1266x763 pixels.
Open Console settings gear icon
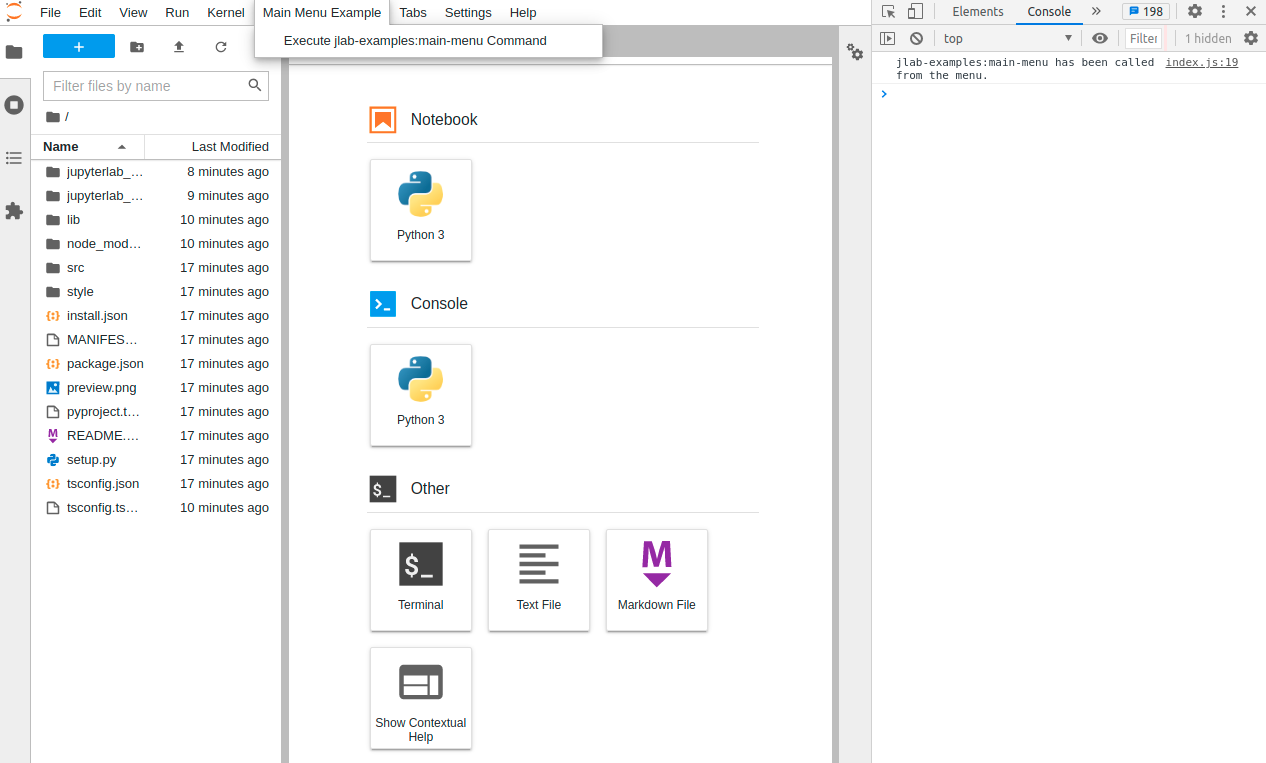[1251, 38]
